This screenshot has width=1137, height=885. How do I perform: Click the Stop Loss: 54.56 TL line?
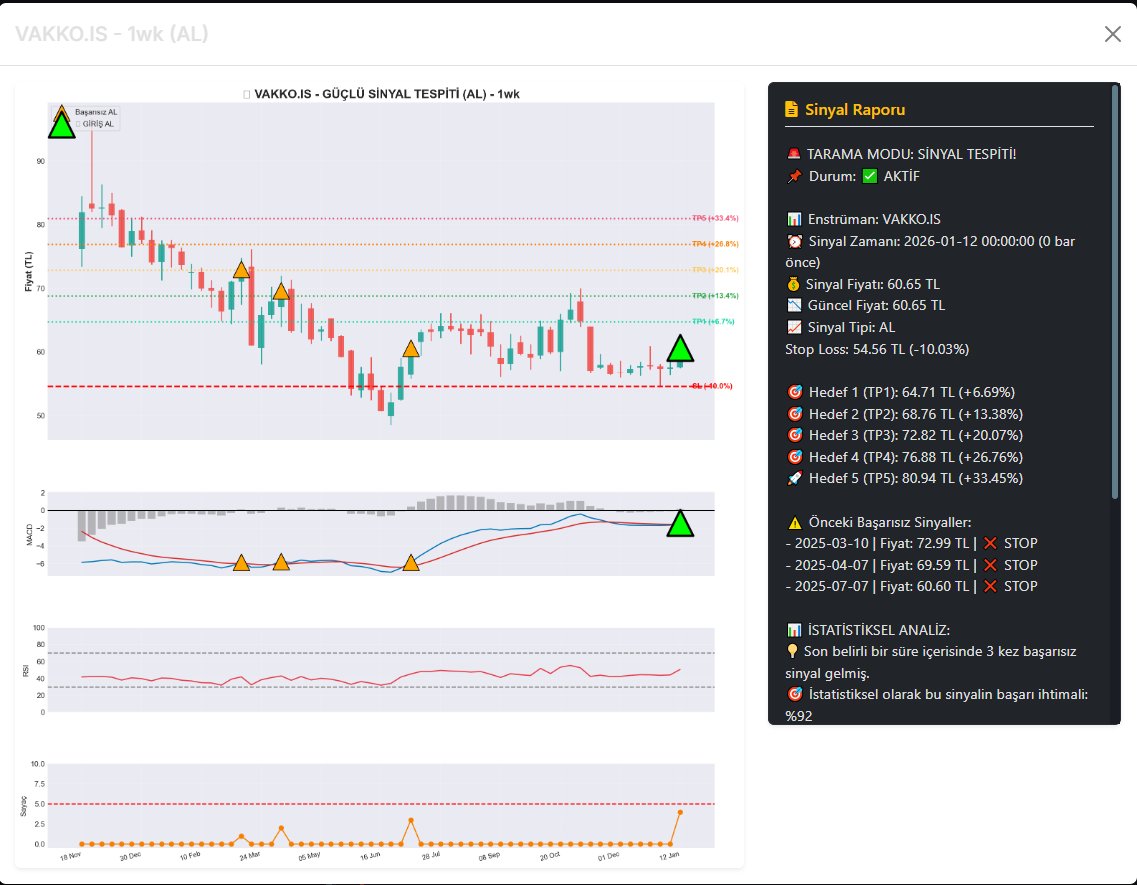click(x=877, y=349)
